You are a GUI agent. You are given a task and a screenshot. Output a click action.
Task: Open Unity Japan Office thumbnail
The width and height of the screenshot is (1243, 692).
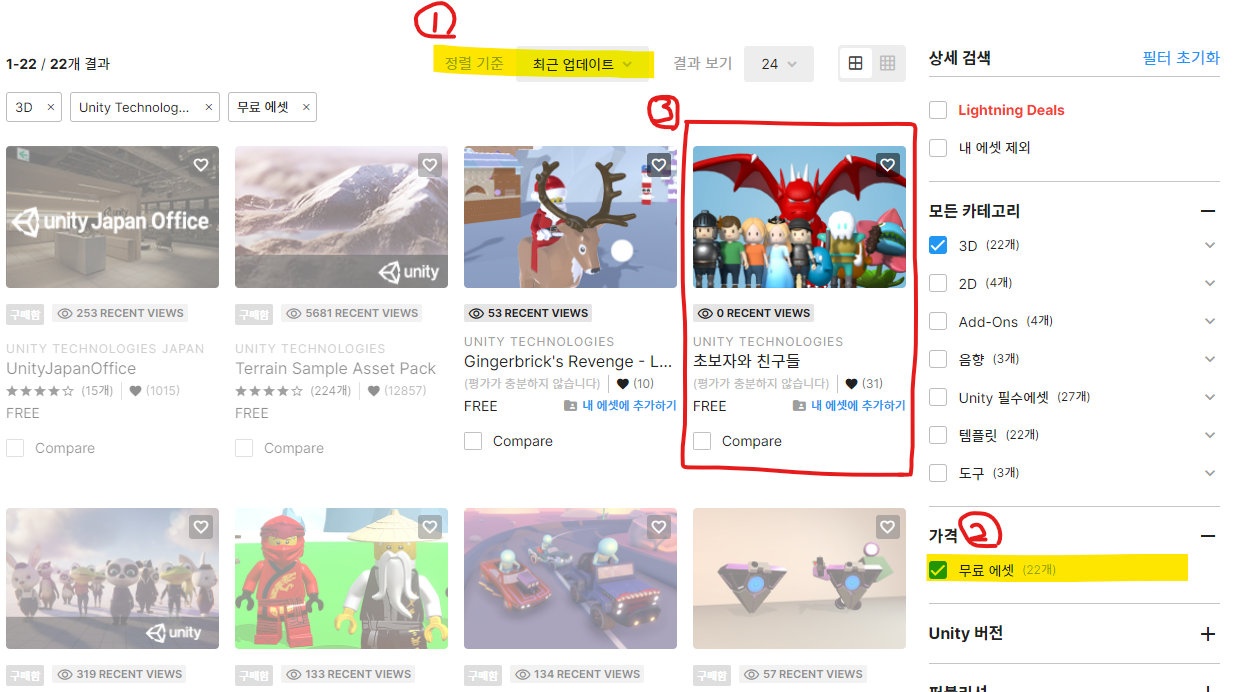point(112,217)
